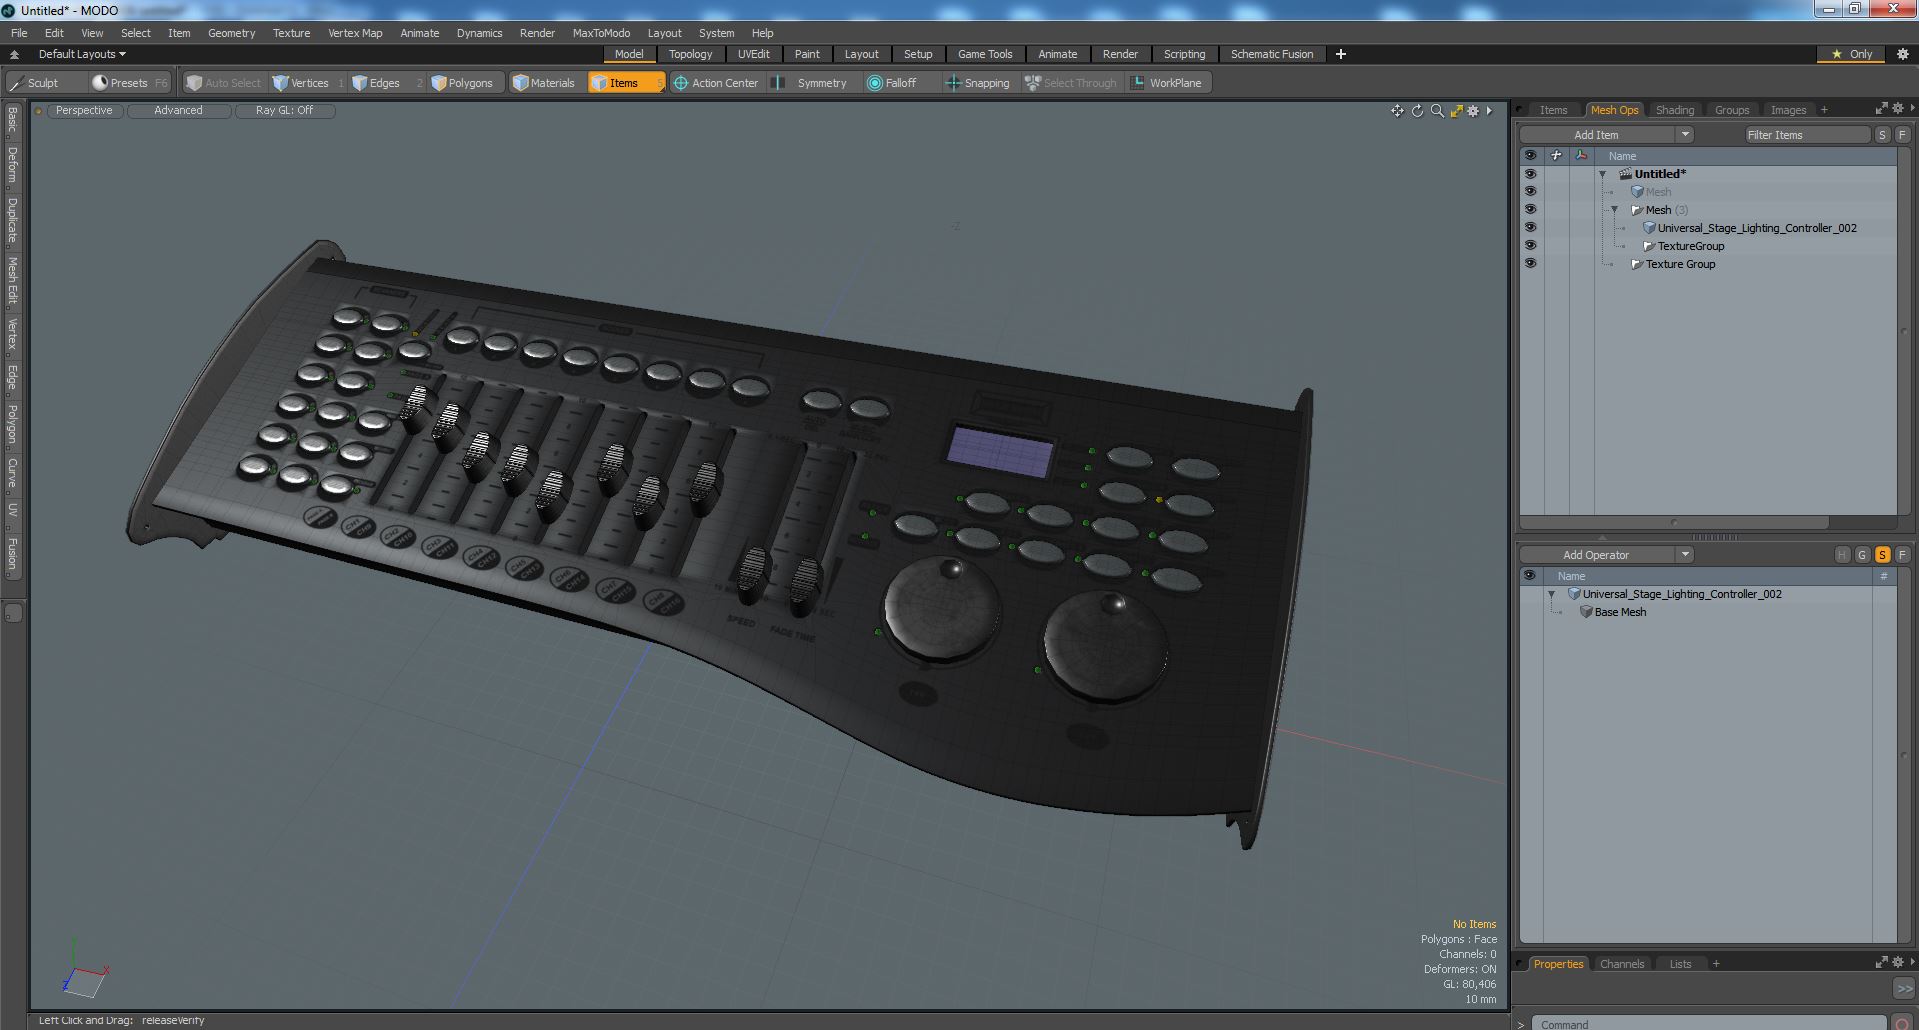Toggle the highlighted S button in Mesh Ops

(1882, 555)
